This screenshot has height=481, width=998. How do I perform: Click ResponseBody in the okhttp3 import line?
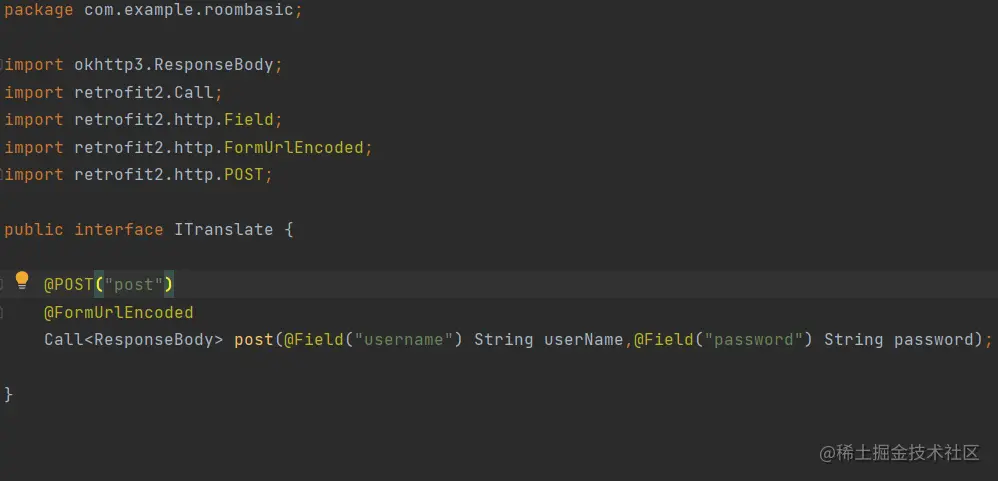[213, 65]
